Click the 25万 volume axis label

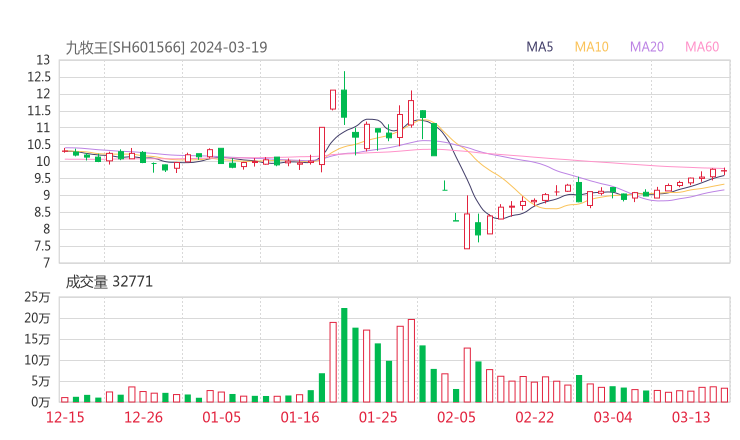click(37, 297)
